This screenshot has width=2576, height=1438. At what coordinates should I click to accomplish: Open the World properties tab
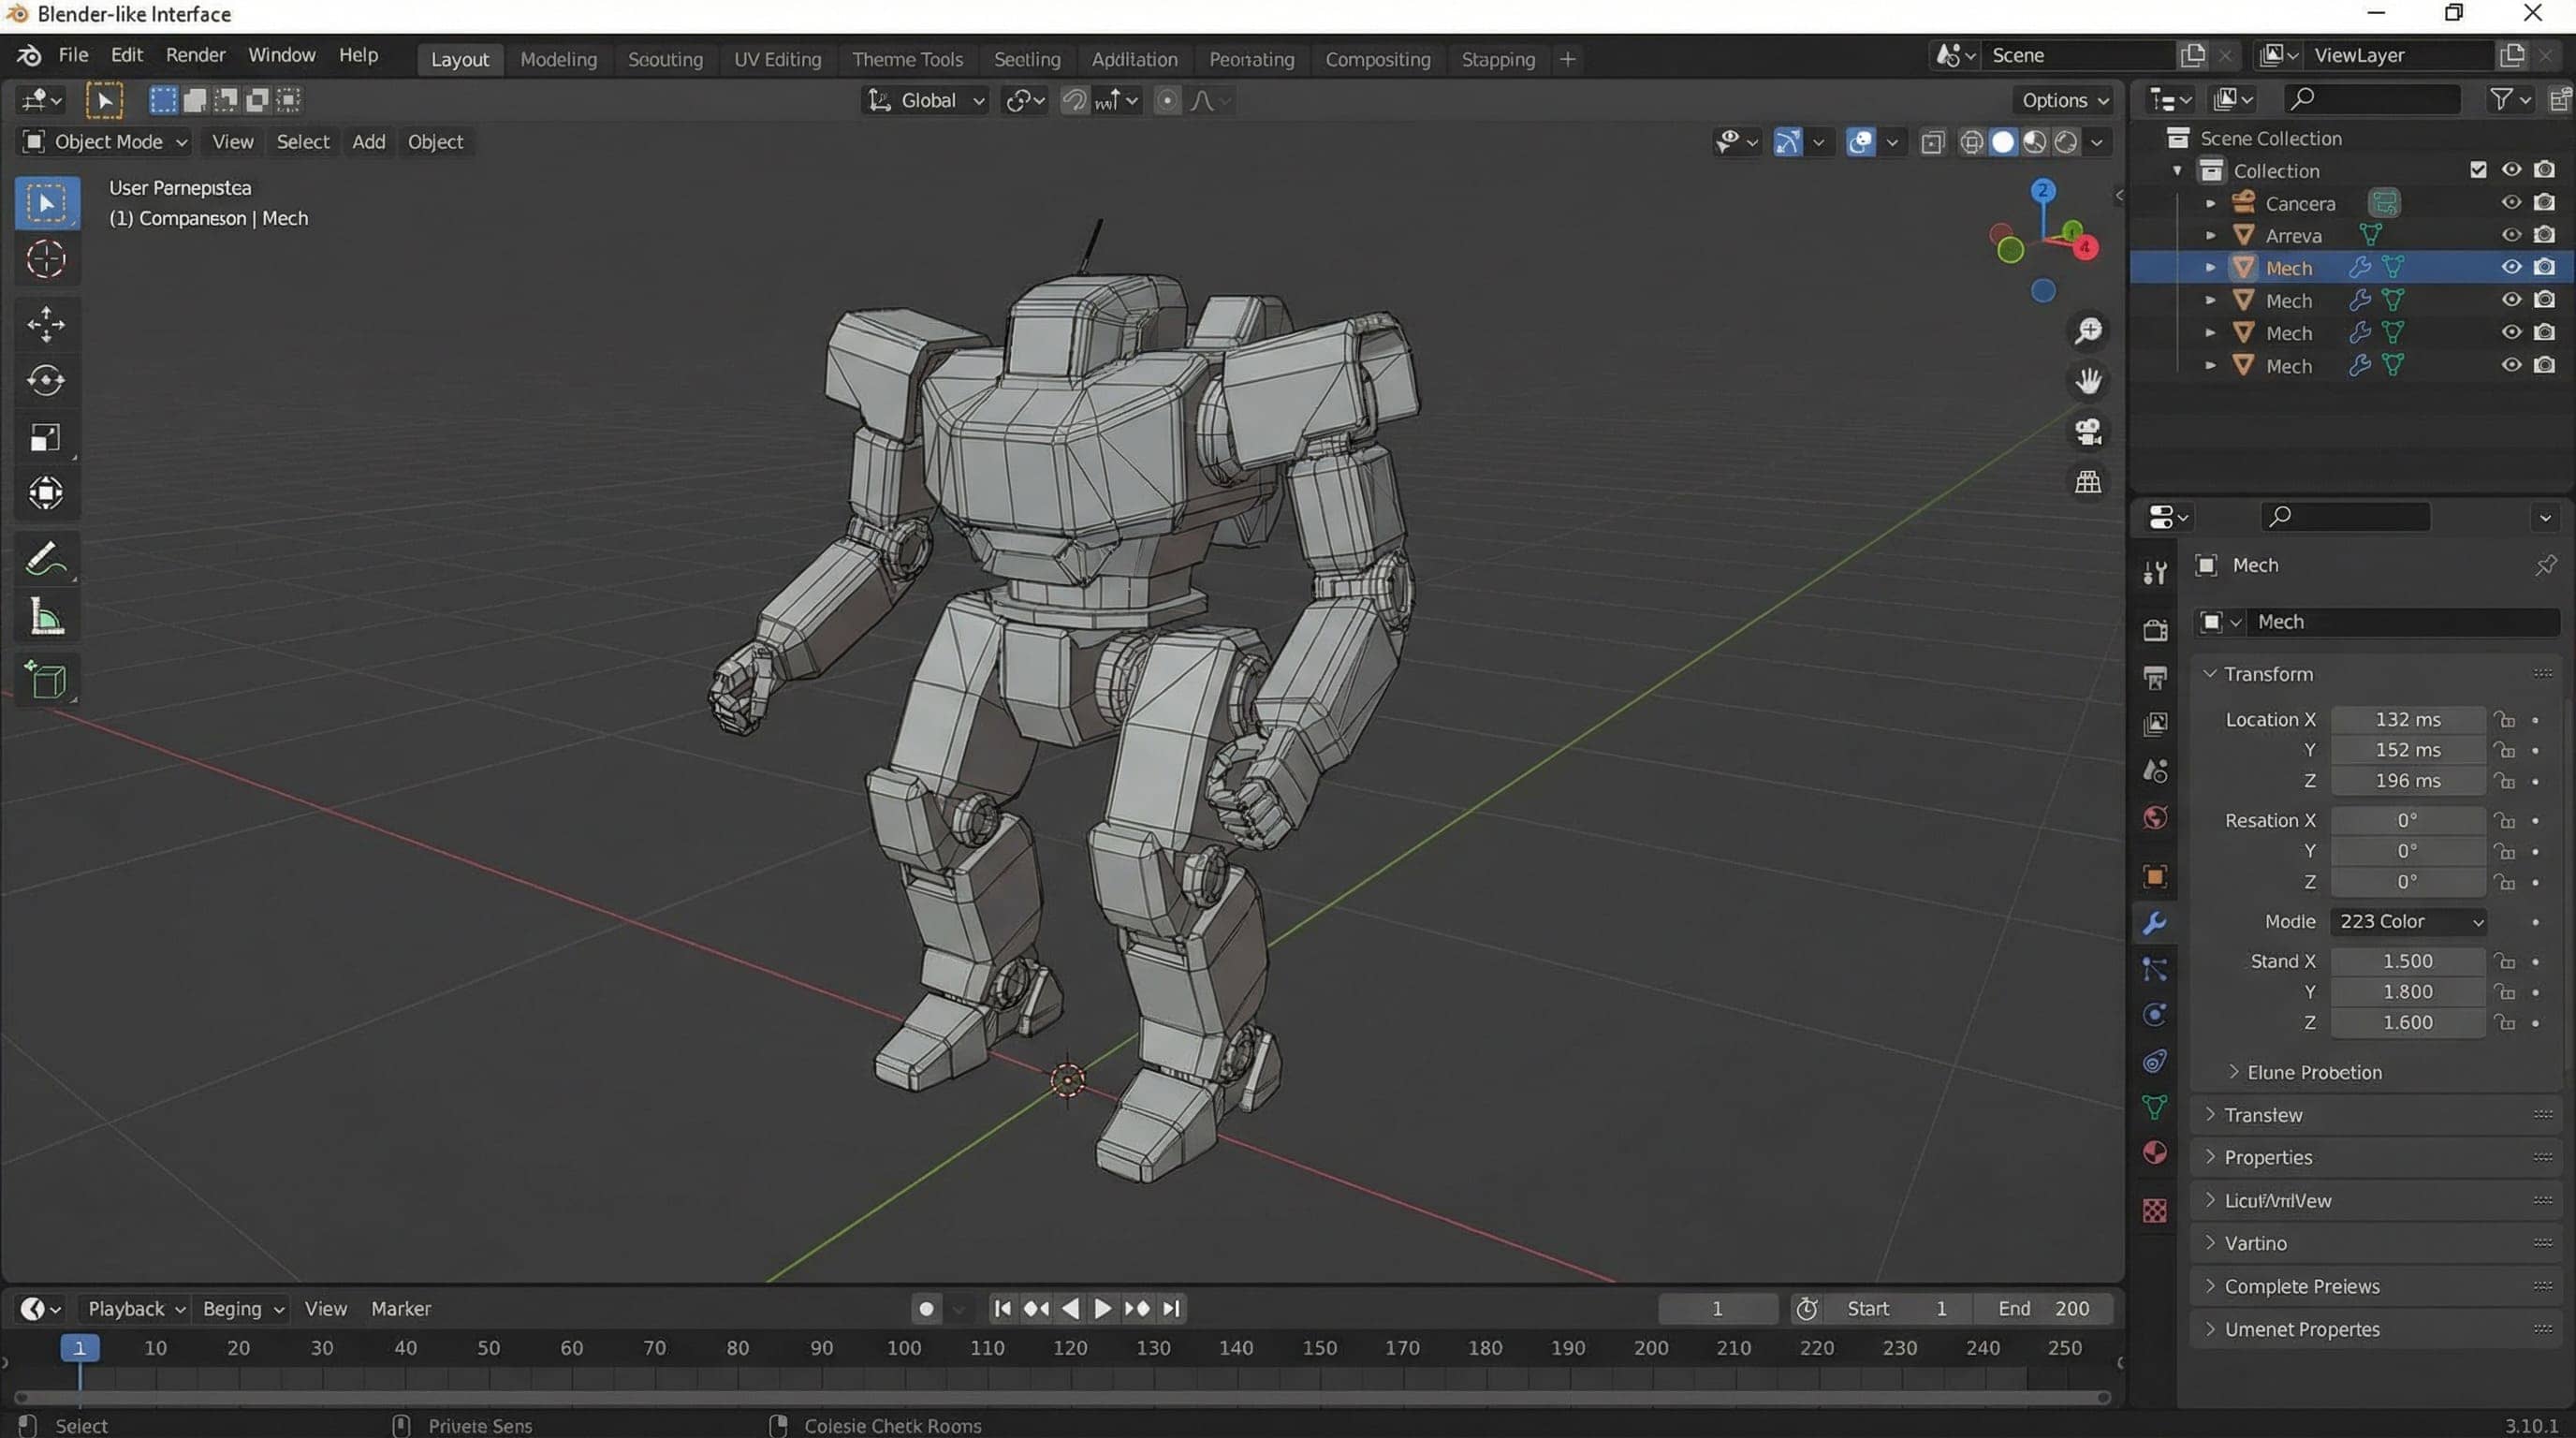coord(2155,818)
